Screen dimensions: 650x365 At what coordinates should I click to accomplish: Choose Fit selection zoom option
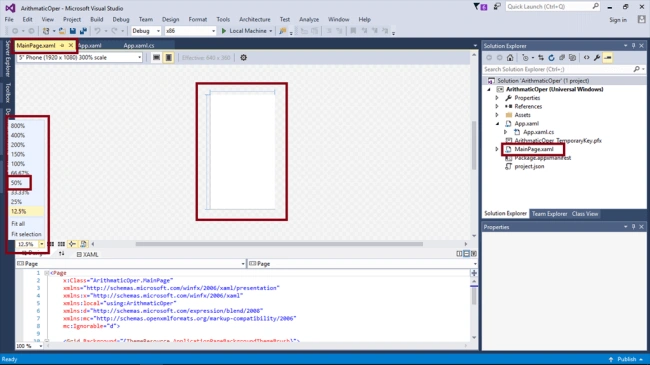tap(26, 234)
